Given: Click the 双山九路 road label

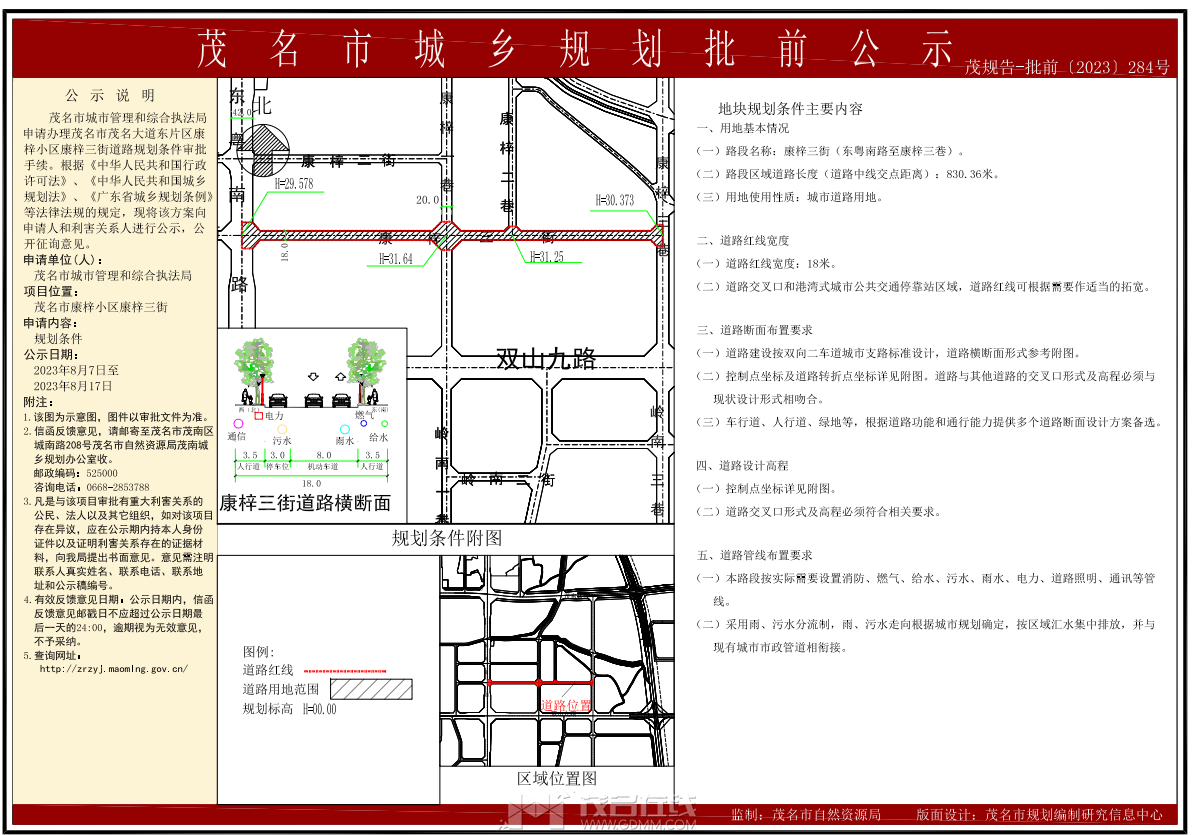Looking at the screenshot, I should click(546, 360).
